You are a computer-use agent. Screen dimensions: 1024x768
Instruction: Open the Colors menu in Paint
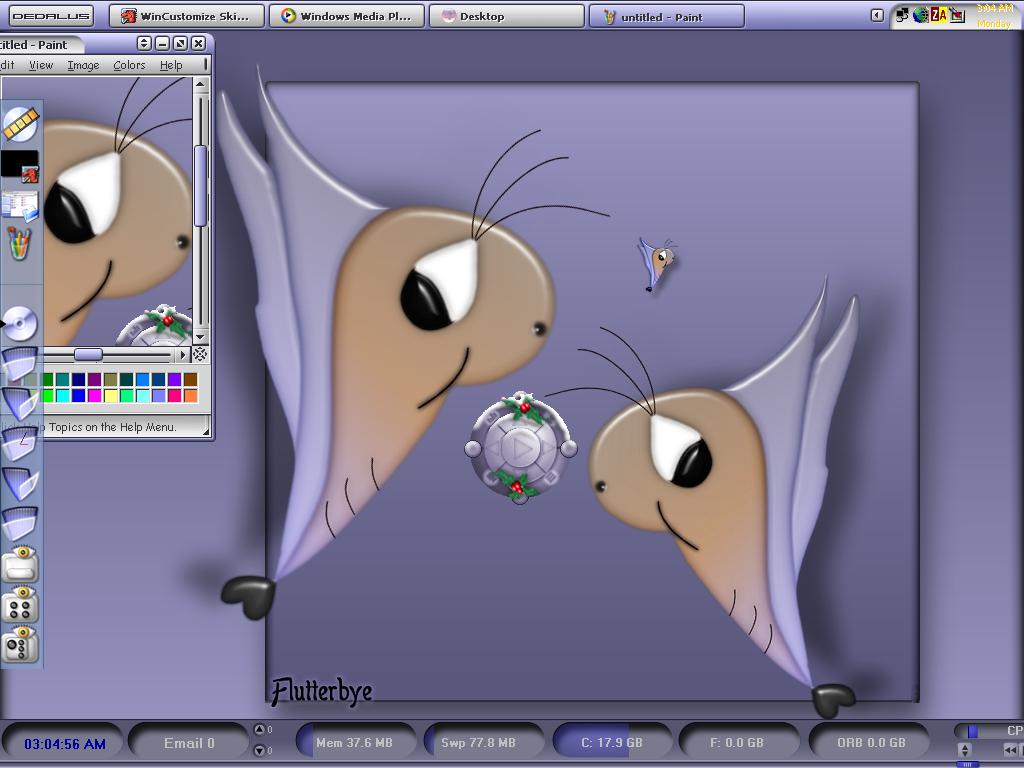129,65
